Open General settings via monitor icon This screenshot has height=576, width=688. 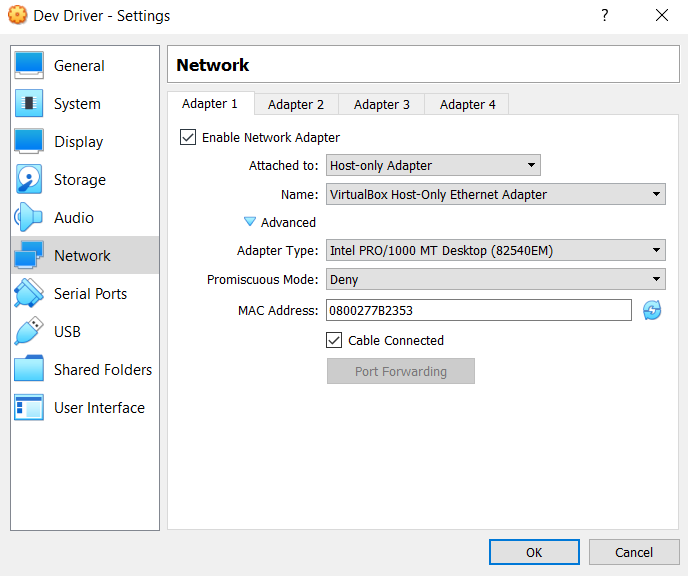(x=29, y=65)
